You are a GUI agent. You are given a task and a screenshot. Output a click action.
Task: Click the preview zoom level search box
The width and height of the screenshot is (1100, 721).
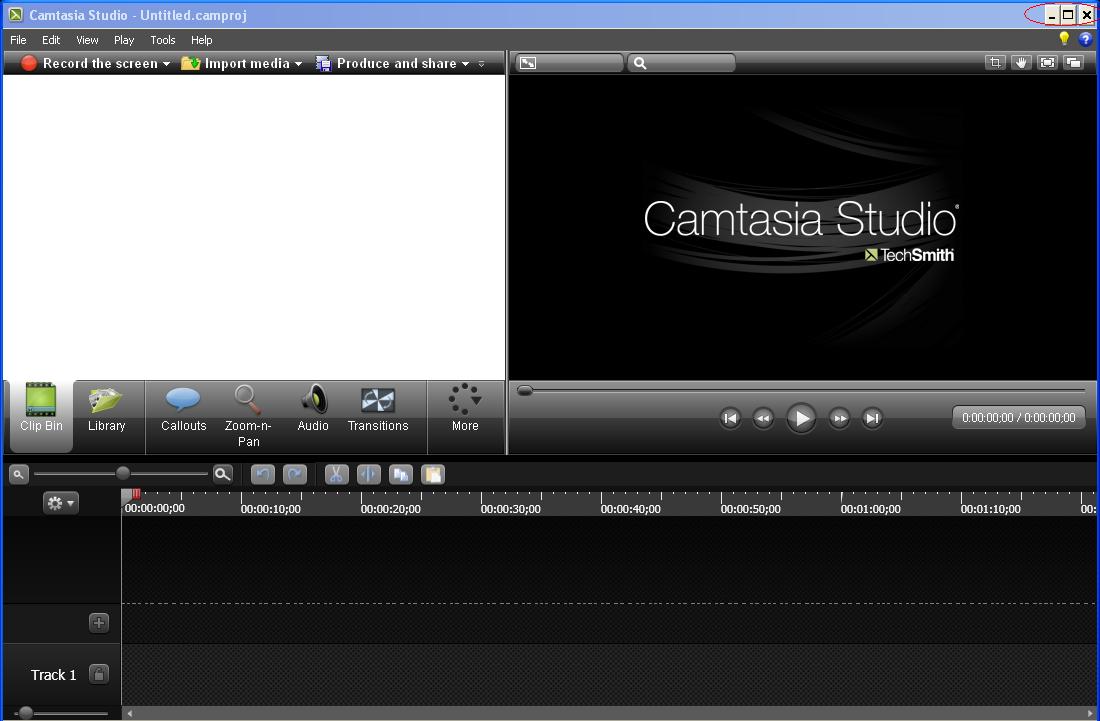click(x=681, y=63)
